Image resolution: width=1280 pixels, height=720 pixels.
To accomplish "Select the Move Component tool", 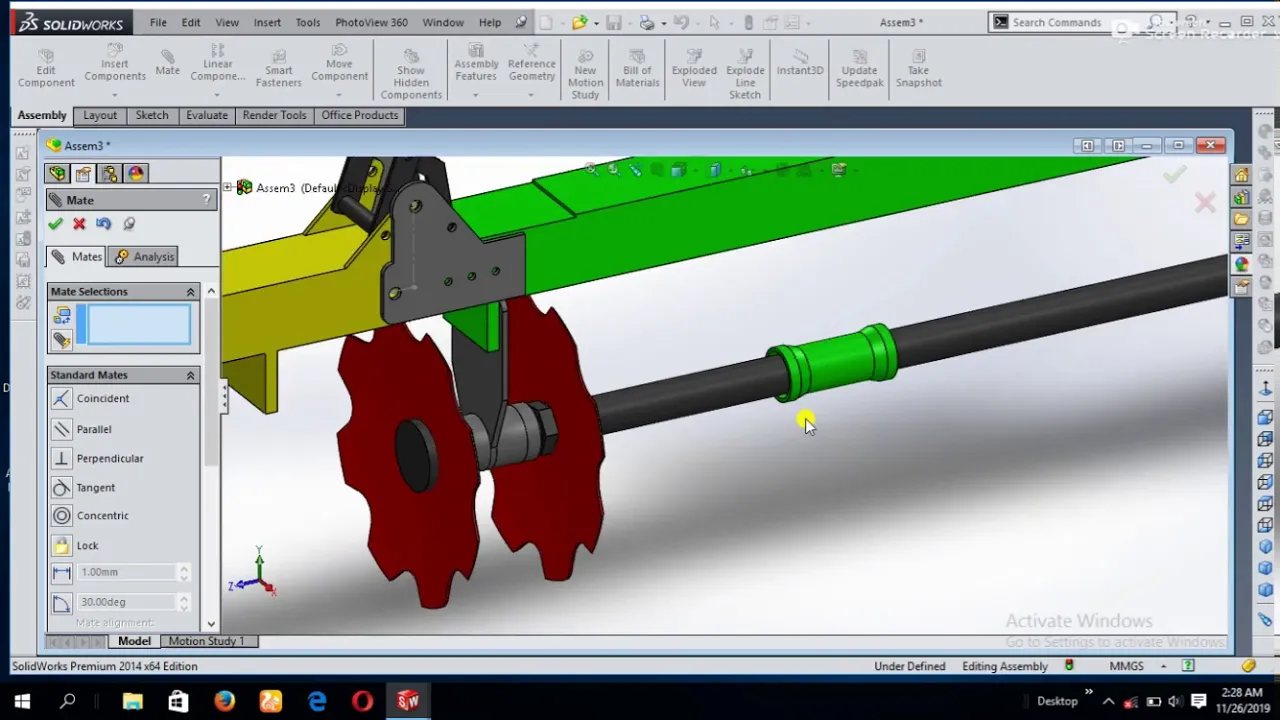I will pos(339,63).
